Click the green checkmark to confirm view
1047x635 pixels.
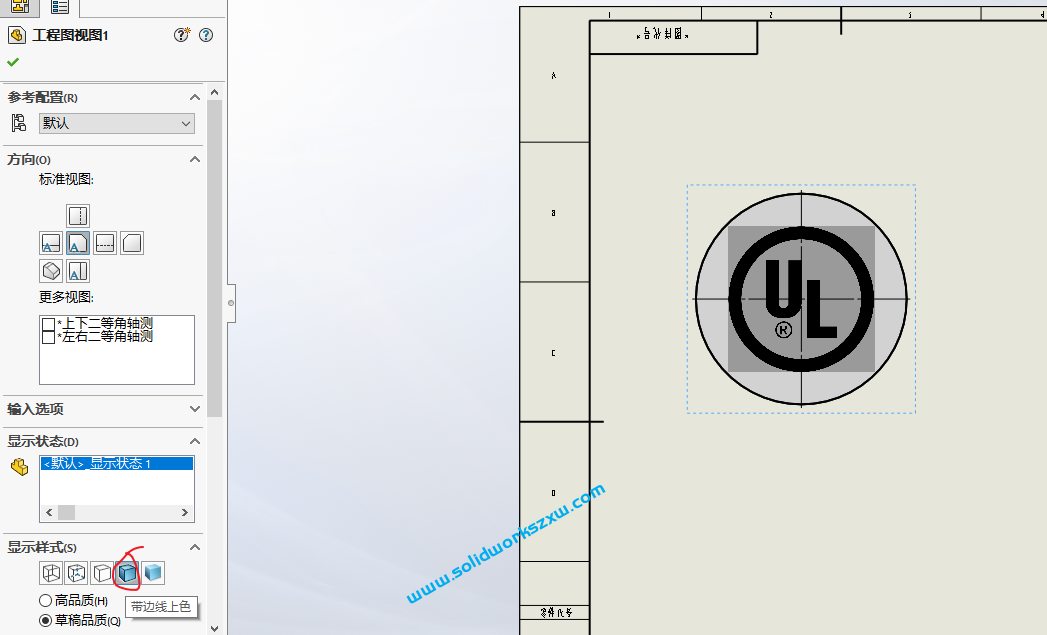(x=13, y=62)
